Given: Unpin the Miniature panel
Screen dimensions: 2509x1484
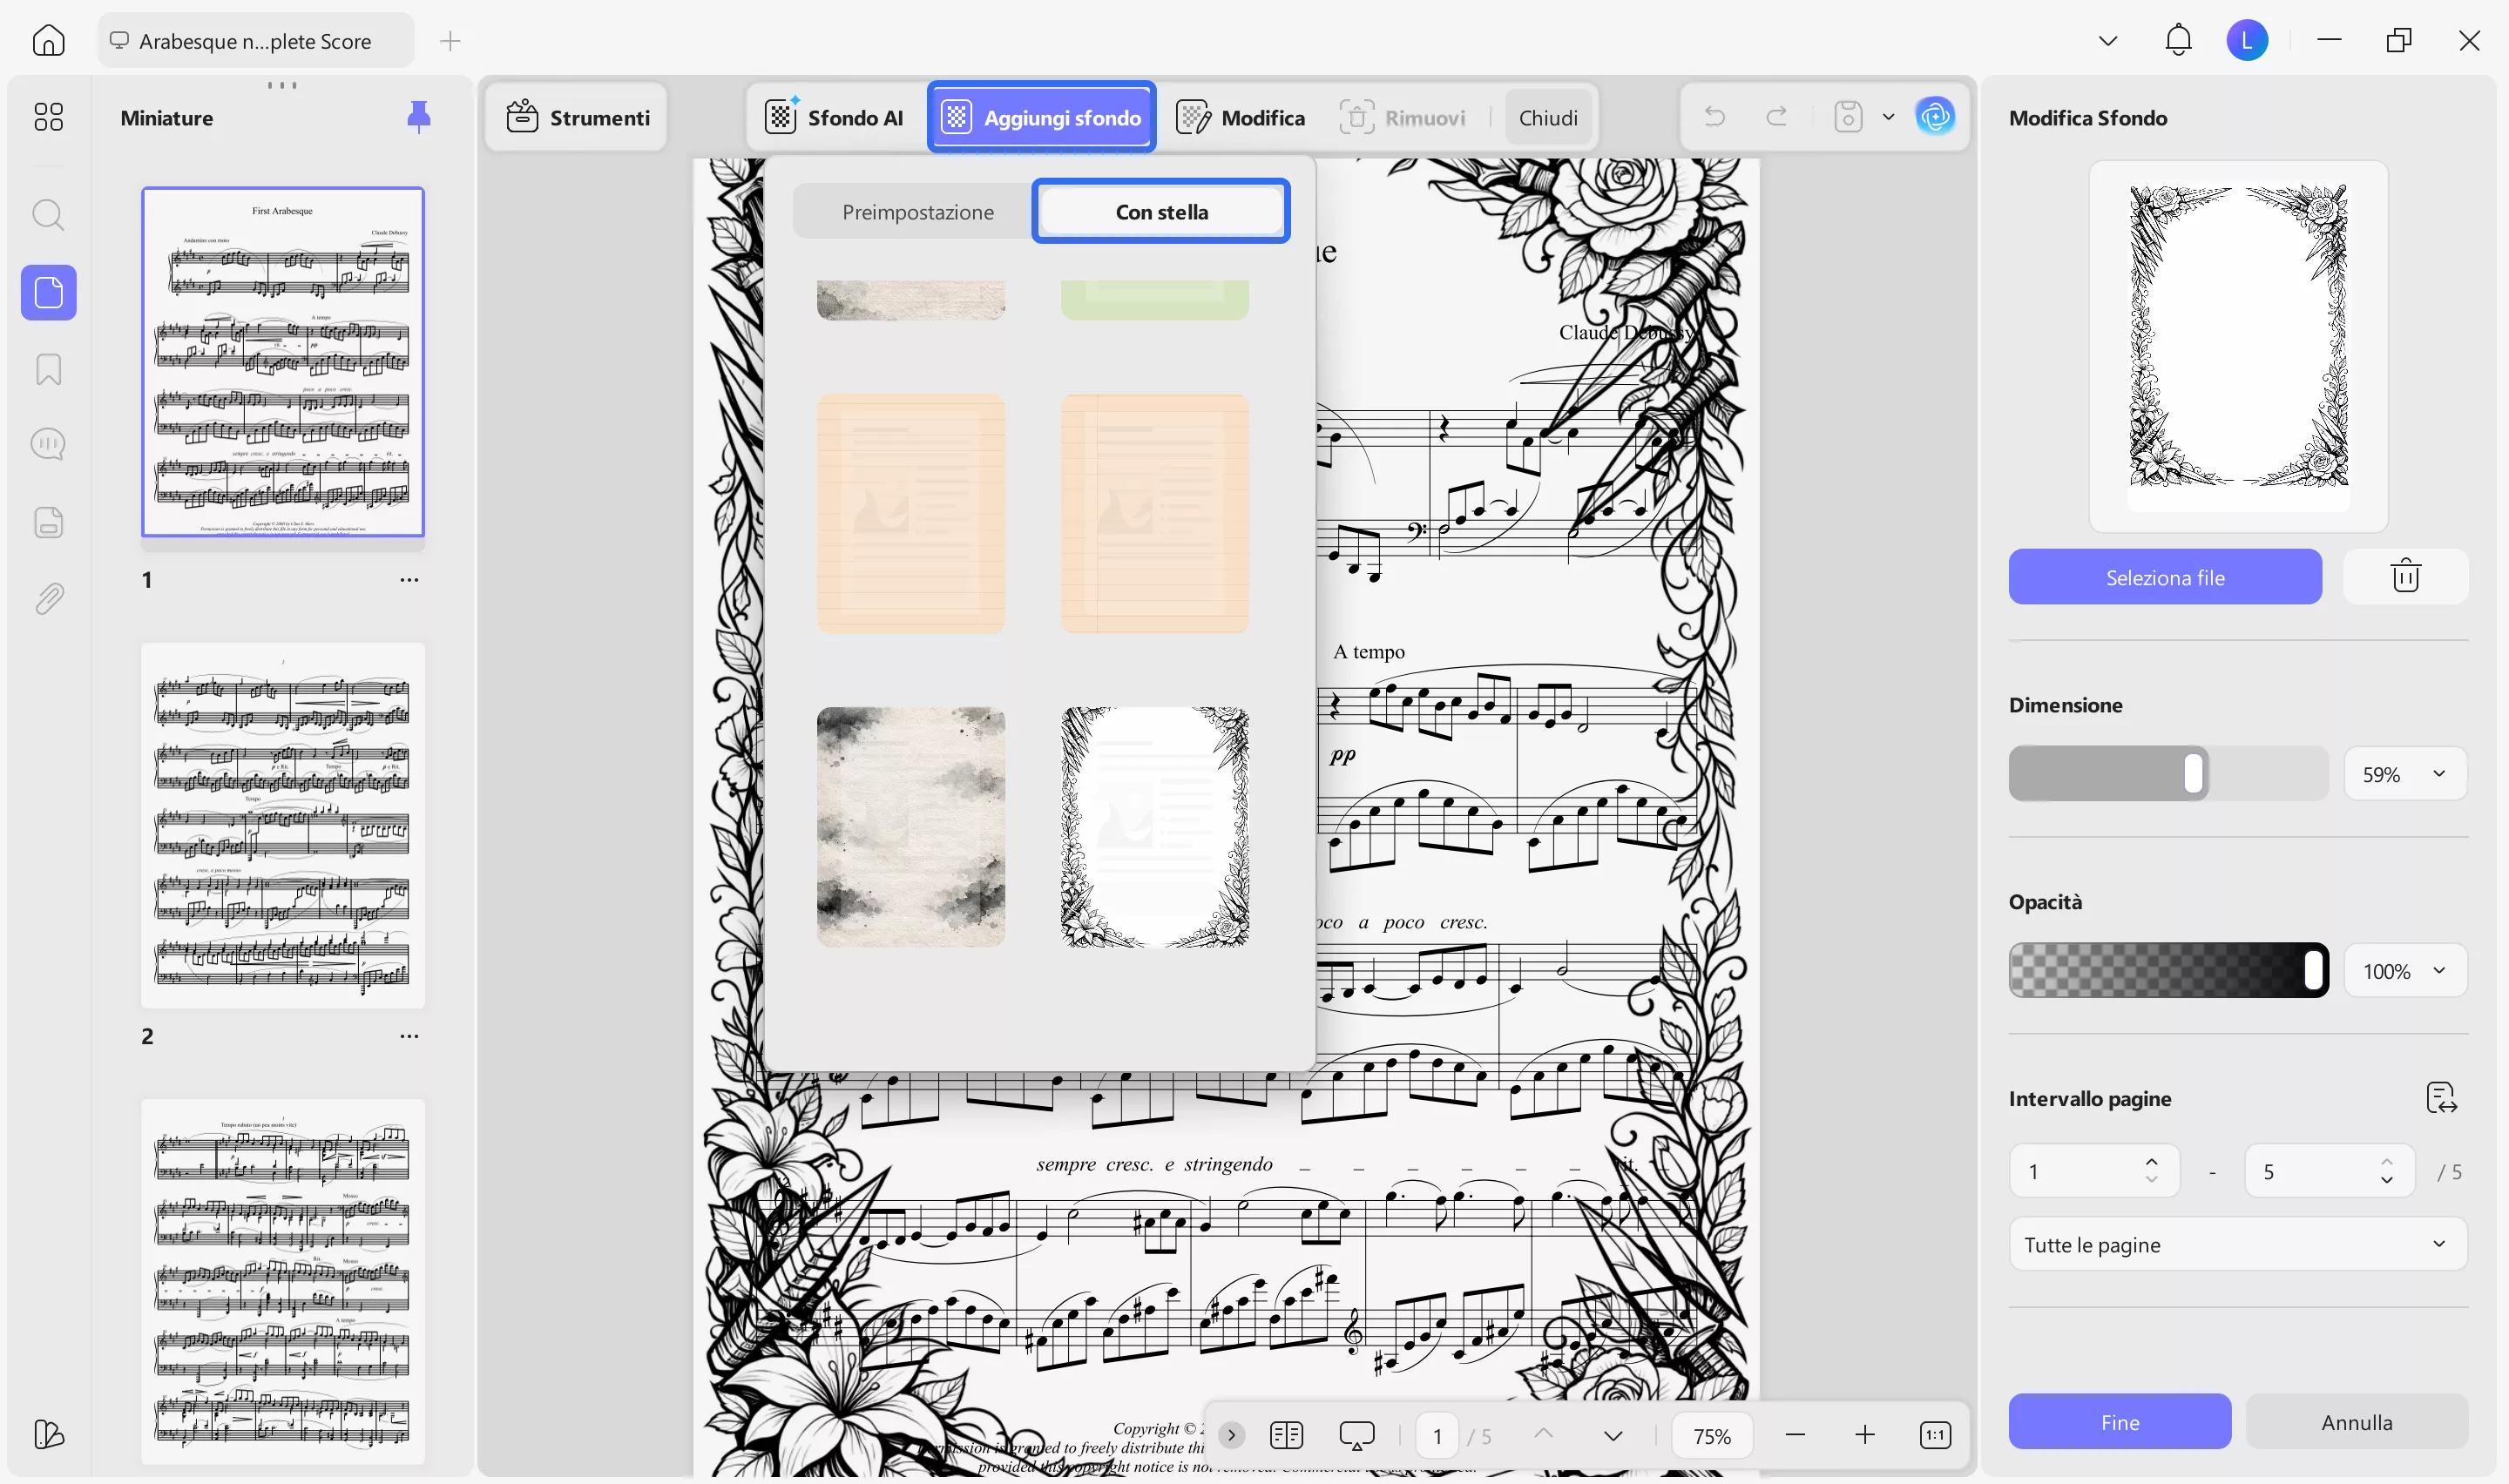Looking at the screenshot, I should click(419, 117).
